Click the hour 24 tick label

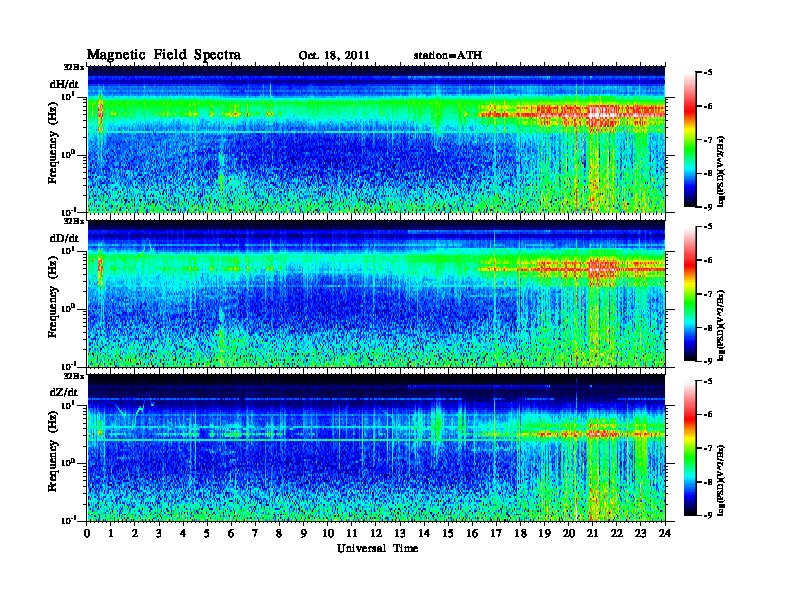tap(665, 533)
